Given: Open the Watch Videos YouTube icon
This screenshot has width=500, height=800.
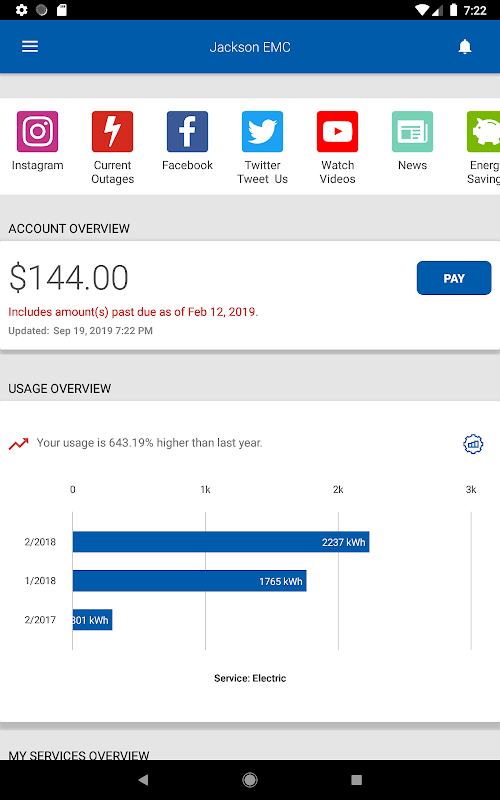Looking at the screenshot, I should pyautogui.click(x=337, y=132).
